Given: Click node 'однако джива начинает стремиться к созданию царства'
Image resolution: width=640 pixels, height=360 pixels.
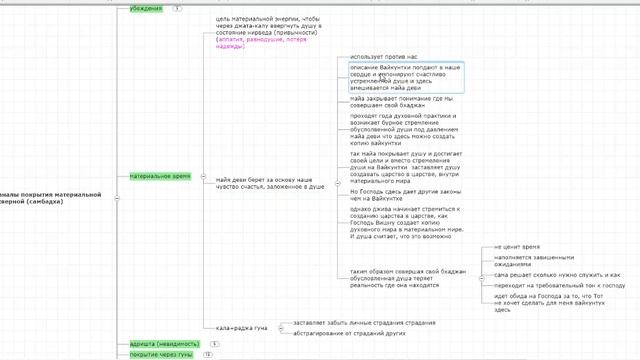Looking at the screenshot, I should point(407,222).
